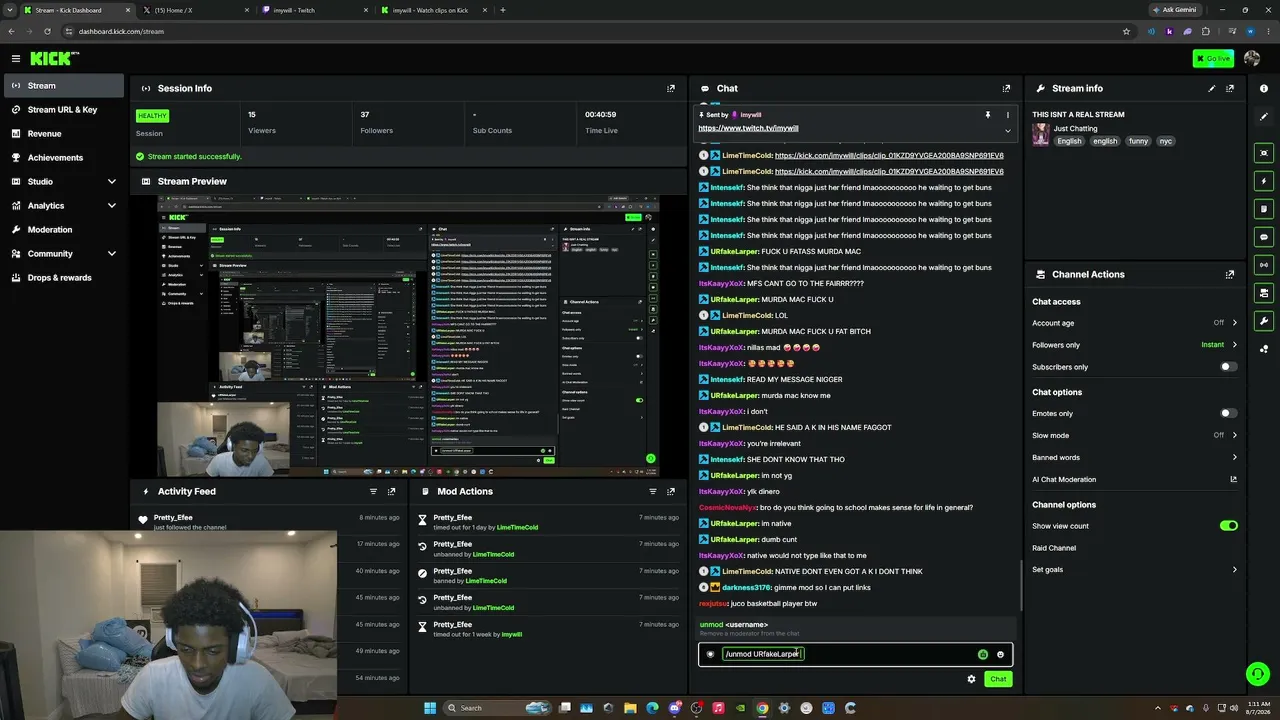Open Achievements in the sidebar
The image size is (1280, 720).
[x=62, y=157]
